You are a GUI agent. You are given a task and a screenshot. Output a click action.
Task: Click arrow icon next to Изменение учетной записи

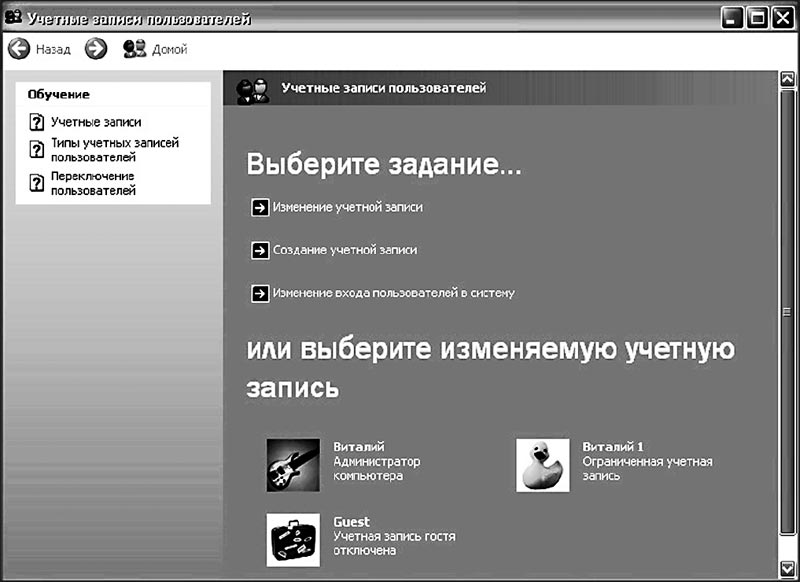[x=260, y=208]
